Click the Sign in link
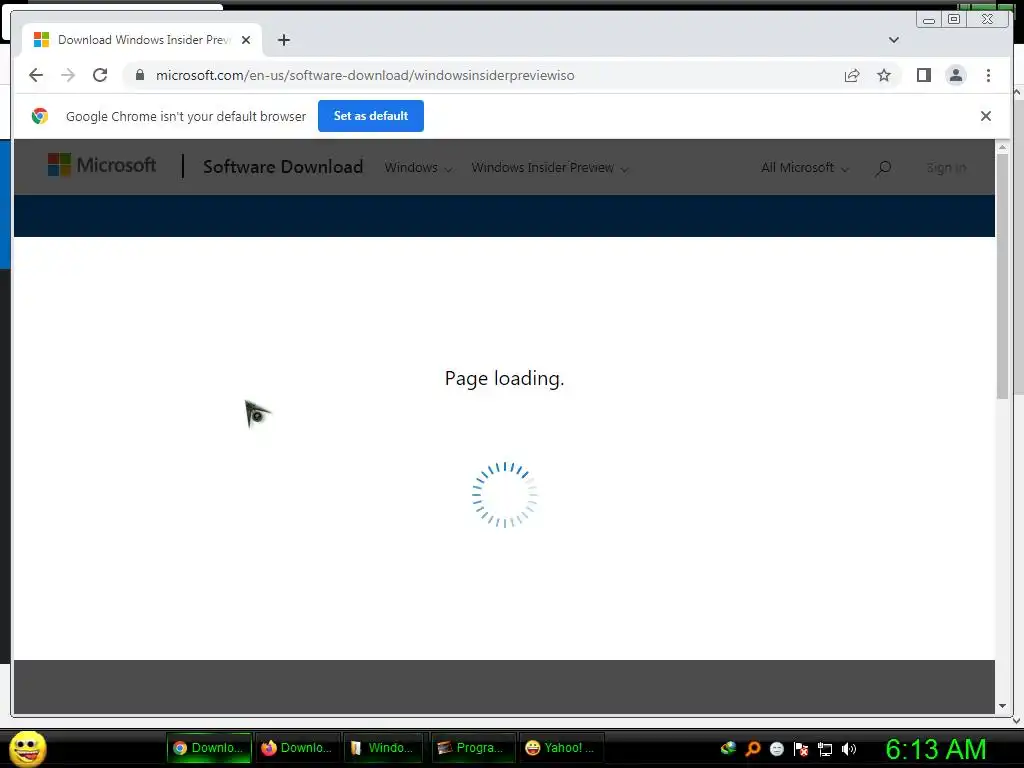1024x768 pixels. coord(946,168)
